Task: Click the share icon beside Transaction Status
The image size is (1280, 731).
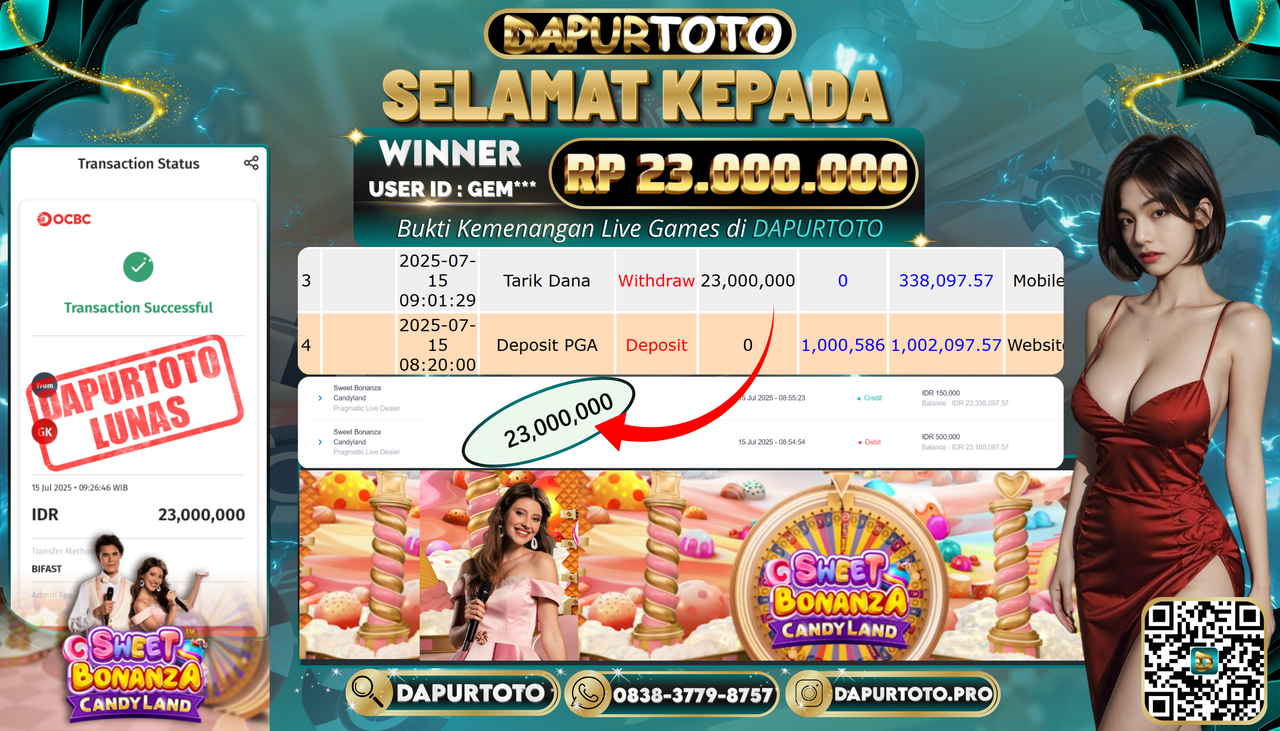Action: pyautogui.click(x=251, y=163)
